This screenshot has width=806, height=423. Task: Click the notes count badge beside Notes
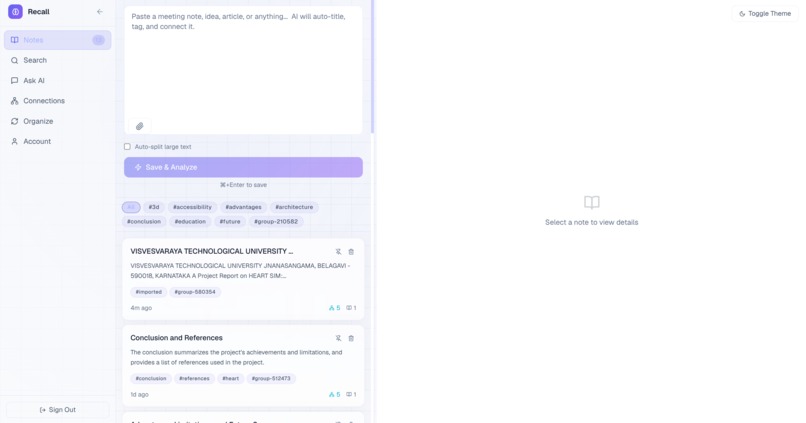[98, 40]
